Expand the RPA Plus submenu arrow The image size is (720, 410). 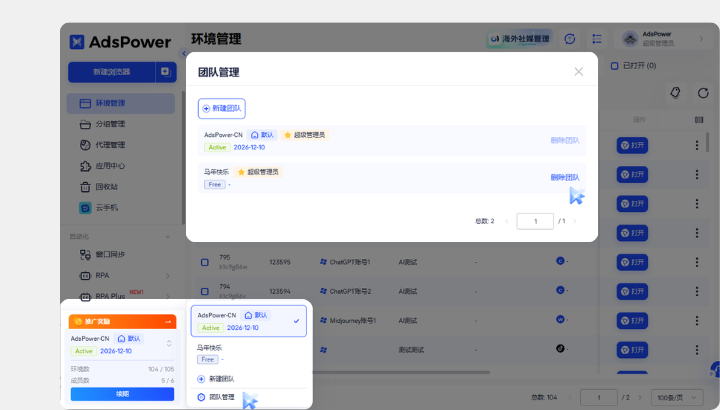point(168,296)
